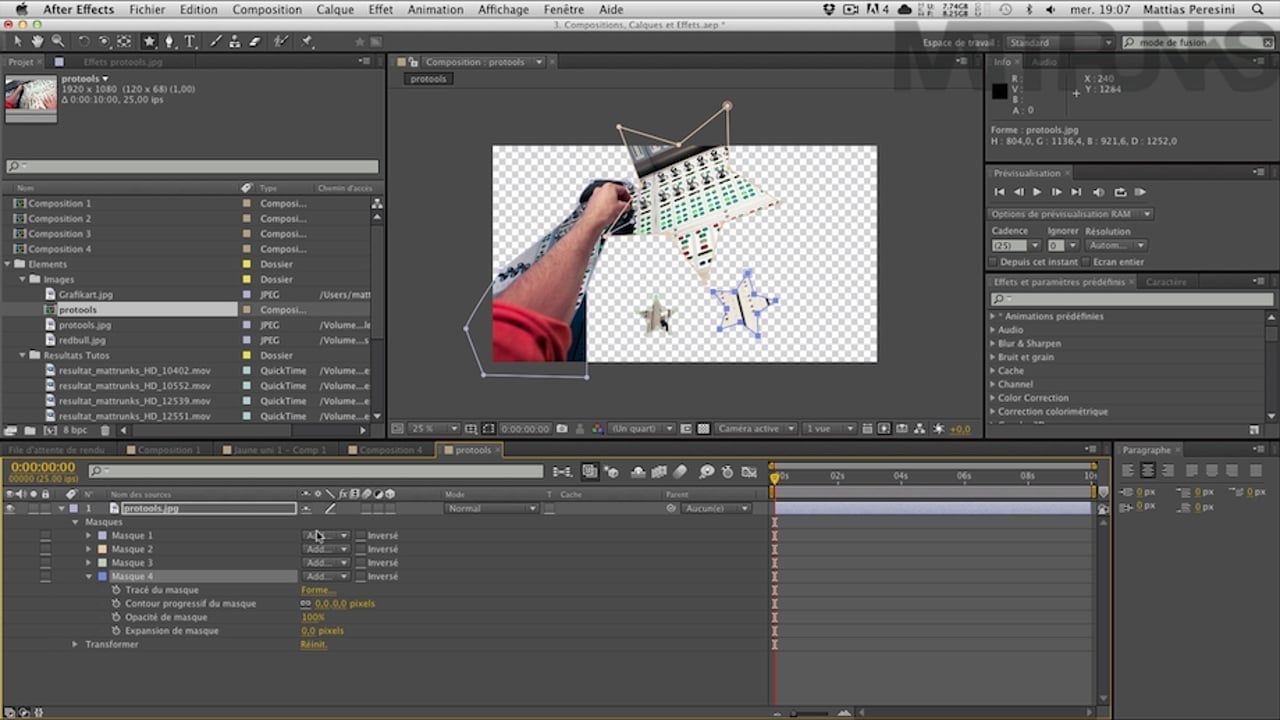This screenshot has height=720, width=1280.
Task: Select the Text tool
Action: tap(189, 42)
